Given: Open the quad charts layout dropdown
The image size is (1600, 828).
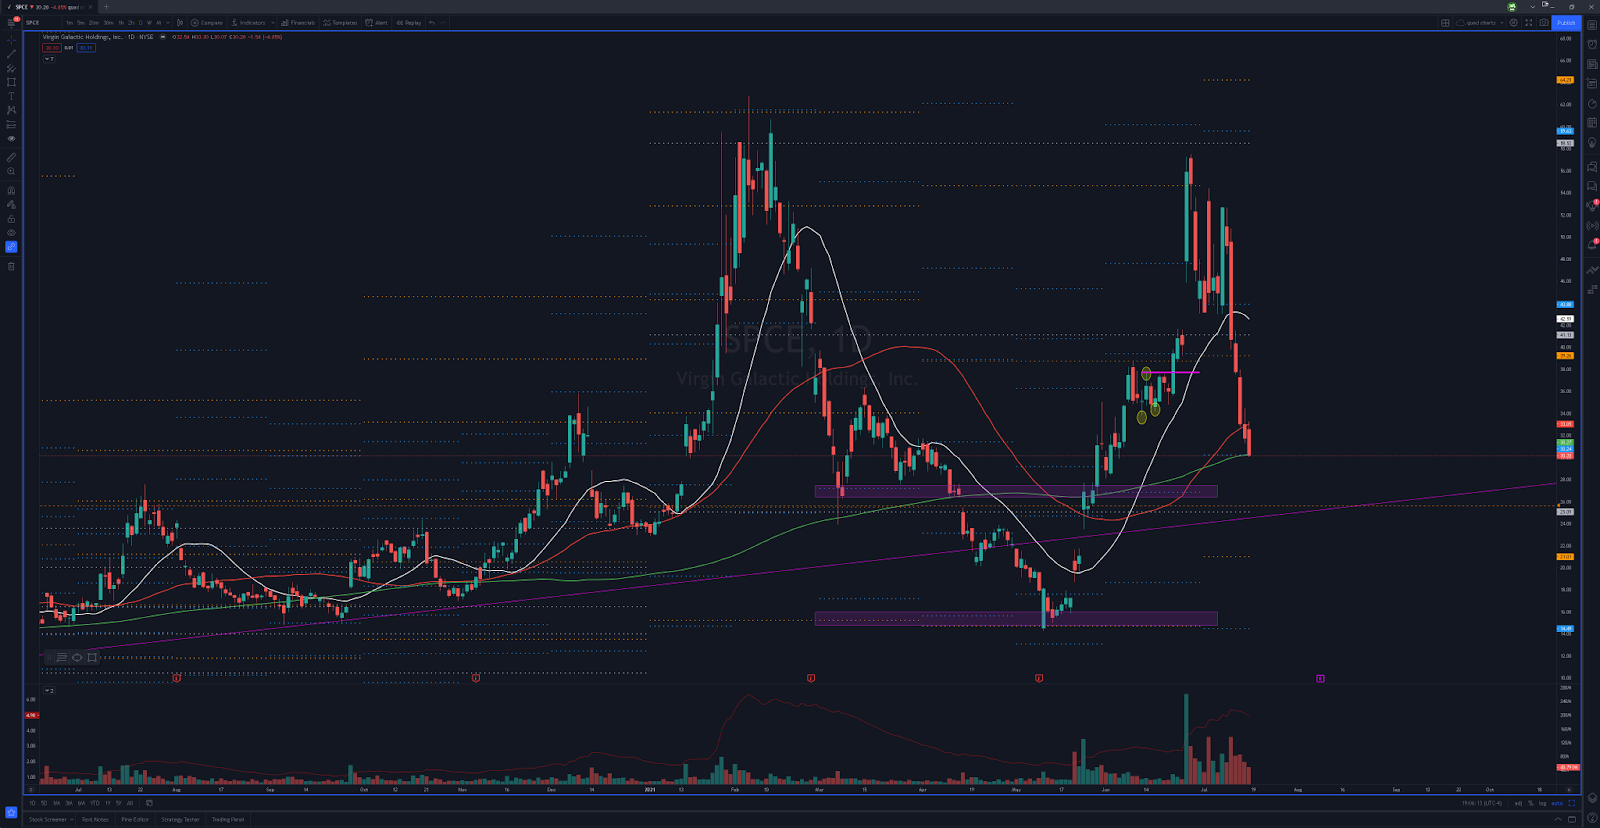Looking at the screenshot, I should [1480, 22].
